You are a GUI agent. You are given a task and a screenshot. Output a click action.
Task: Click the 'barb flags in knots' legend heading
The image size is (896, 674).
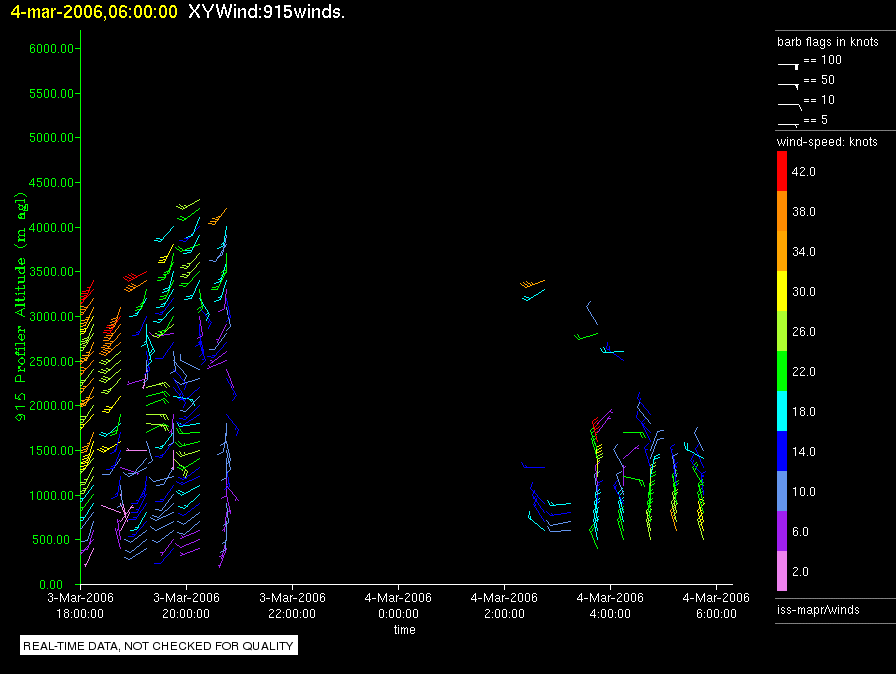(x=827, y=42)
